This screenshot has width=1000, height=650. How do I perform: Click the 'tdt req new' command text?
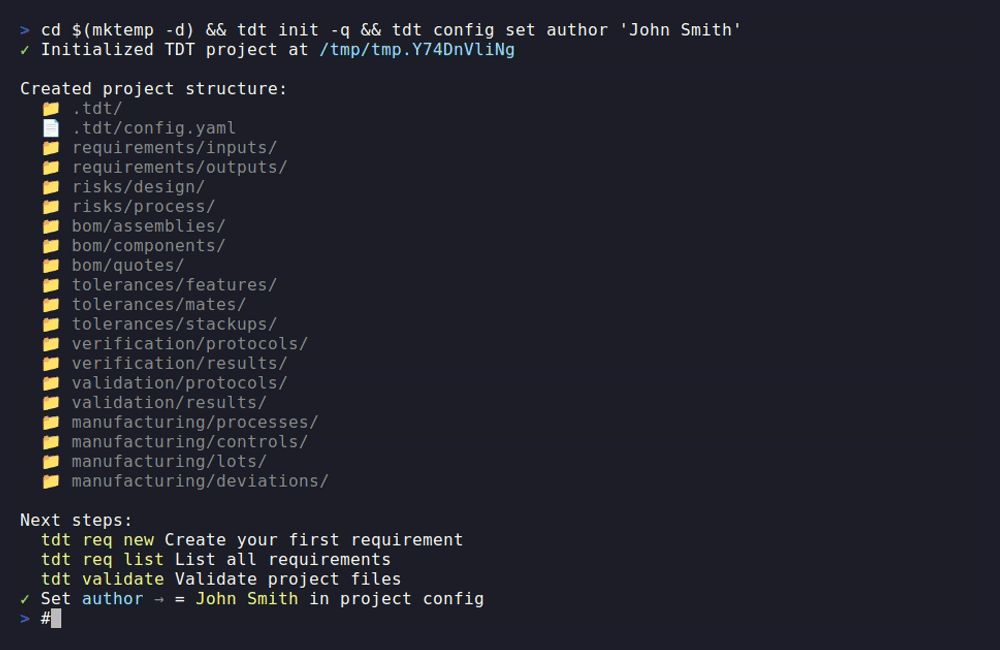coord(98,540)
